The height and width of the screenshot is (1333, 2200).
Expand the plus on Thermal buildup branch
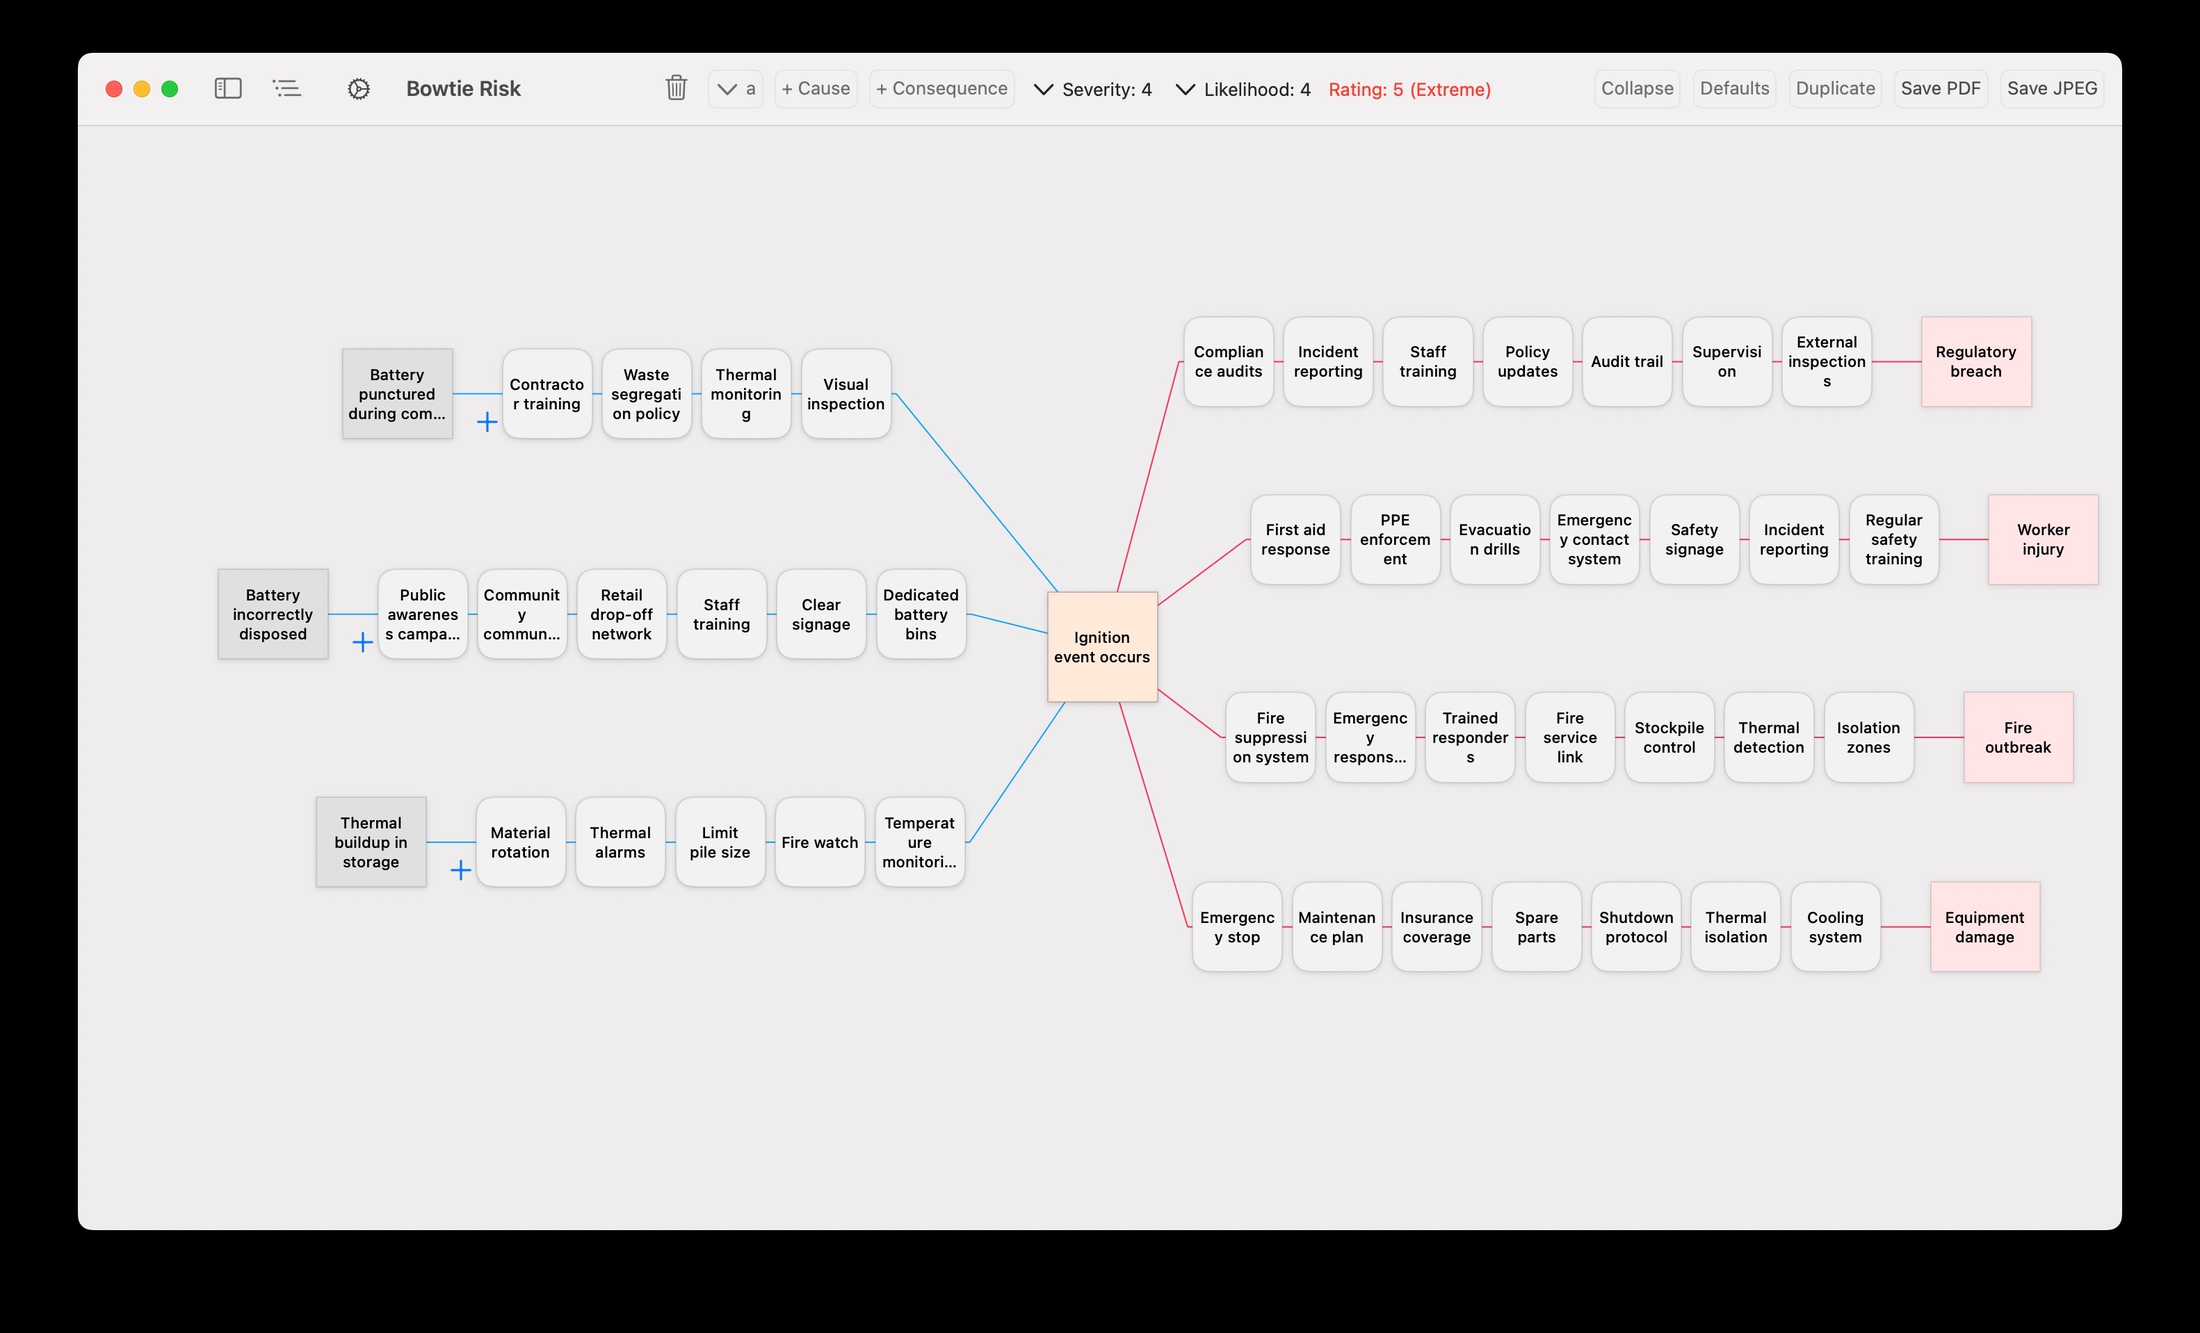(x=461, y=871)
